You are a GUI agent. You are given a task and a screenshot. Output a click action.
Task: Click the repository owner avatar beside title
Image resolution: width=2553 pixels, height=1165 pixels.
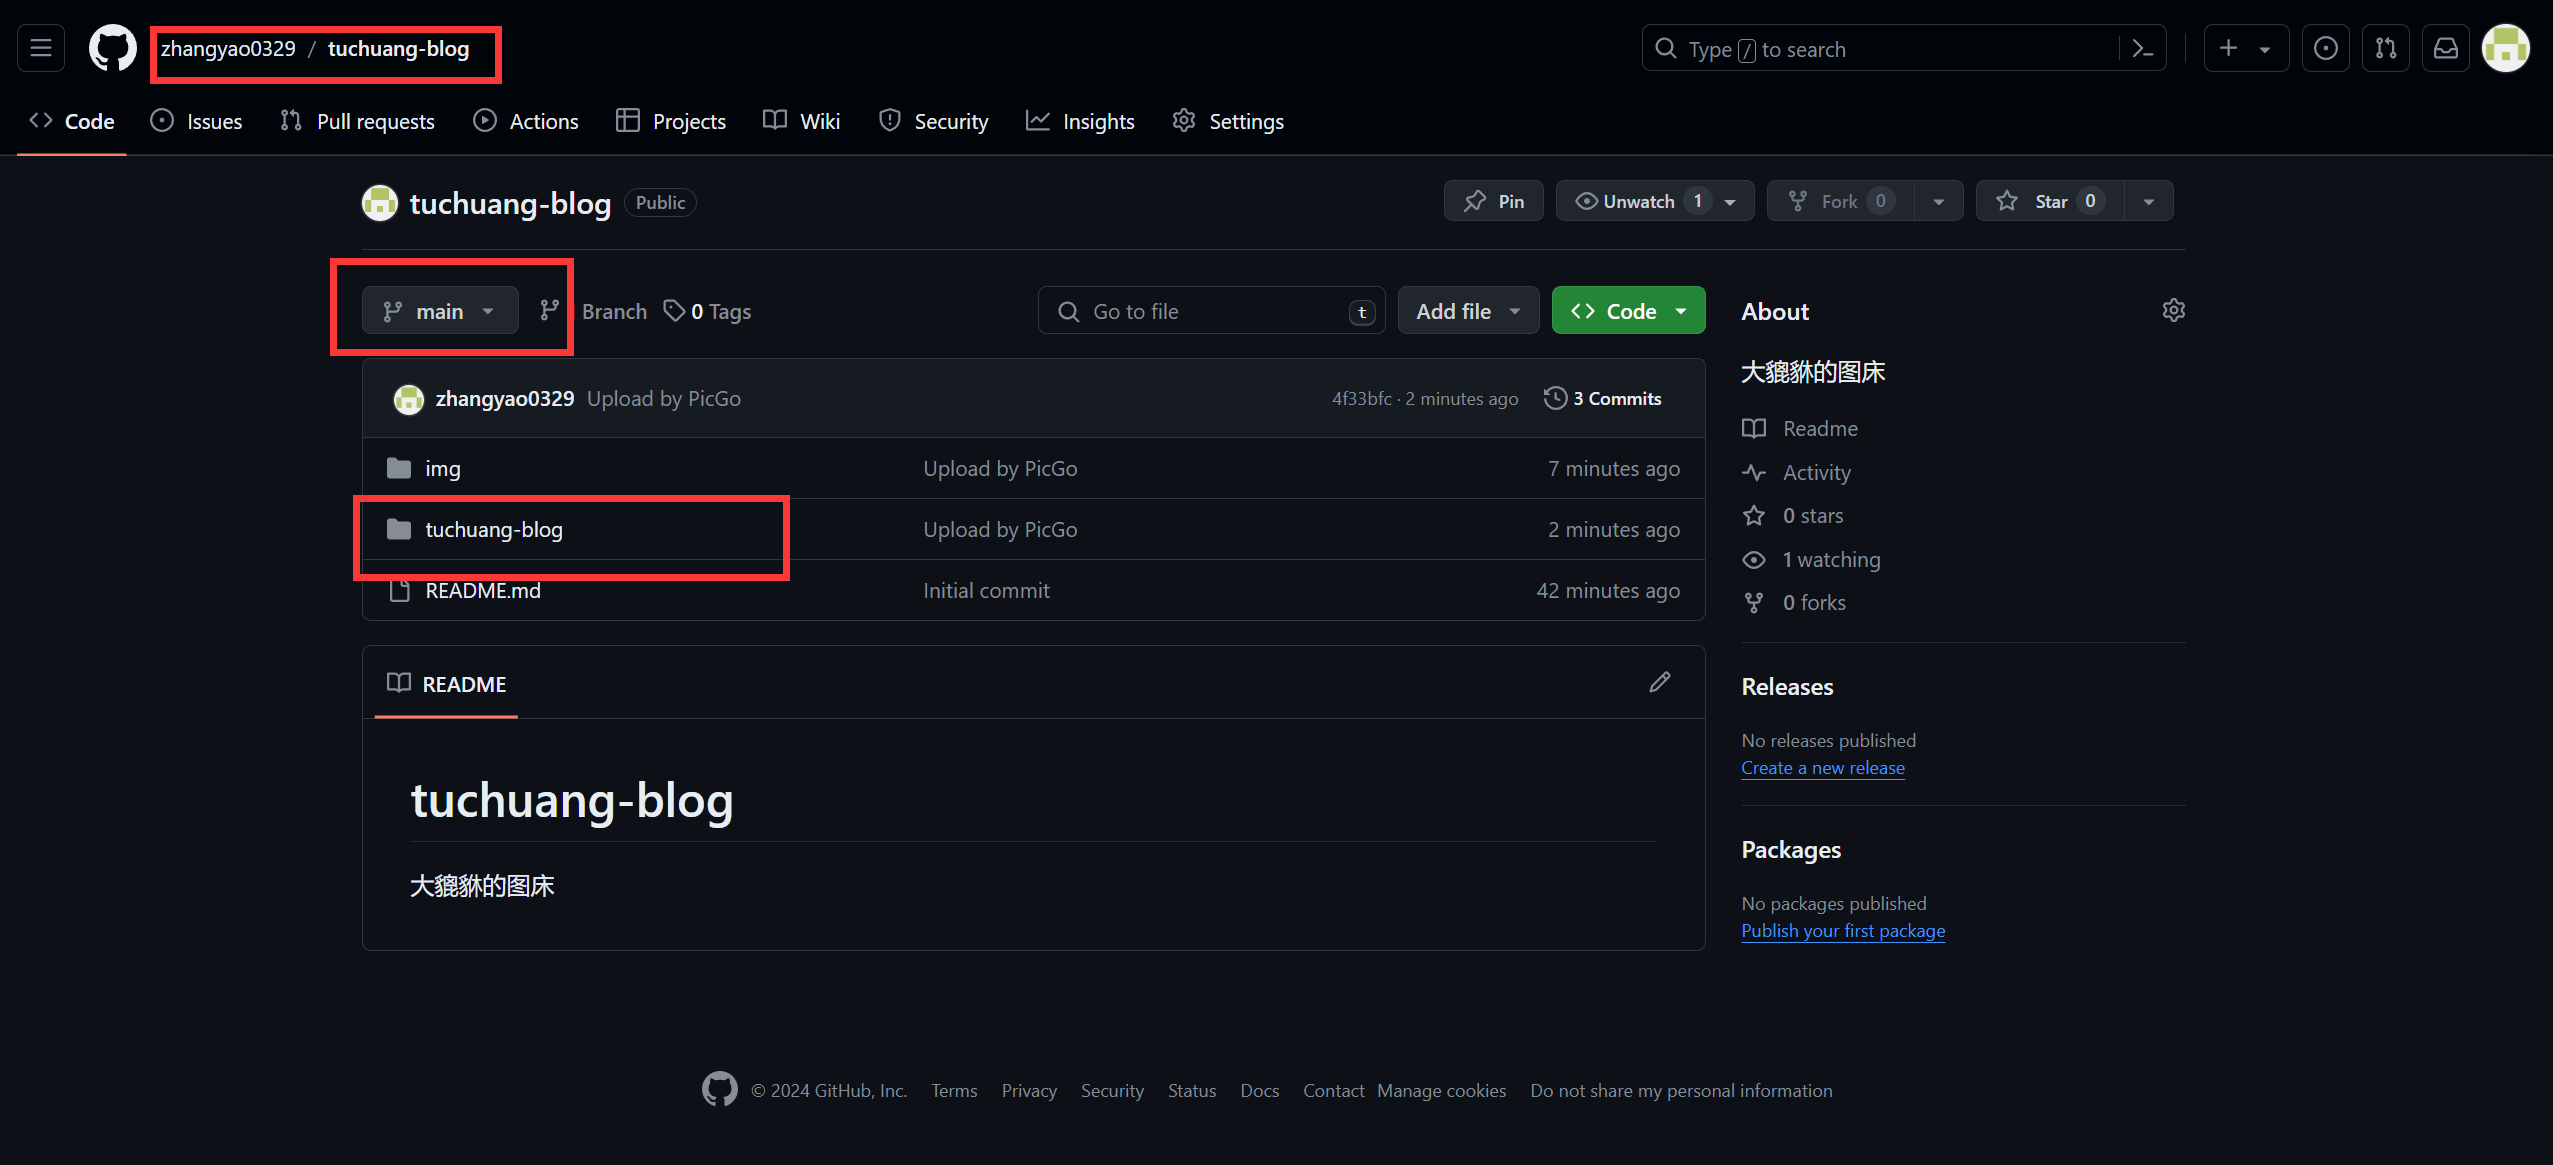click(380, 203)
